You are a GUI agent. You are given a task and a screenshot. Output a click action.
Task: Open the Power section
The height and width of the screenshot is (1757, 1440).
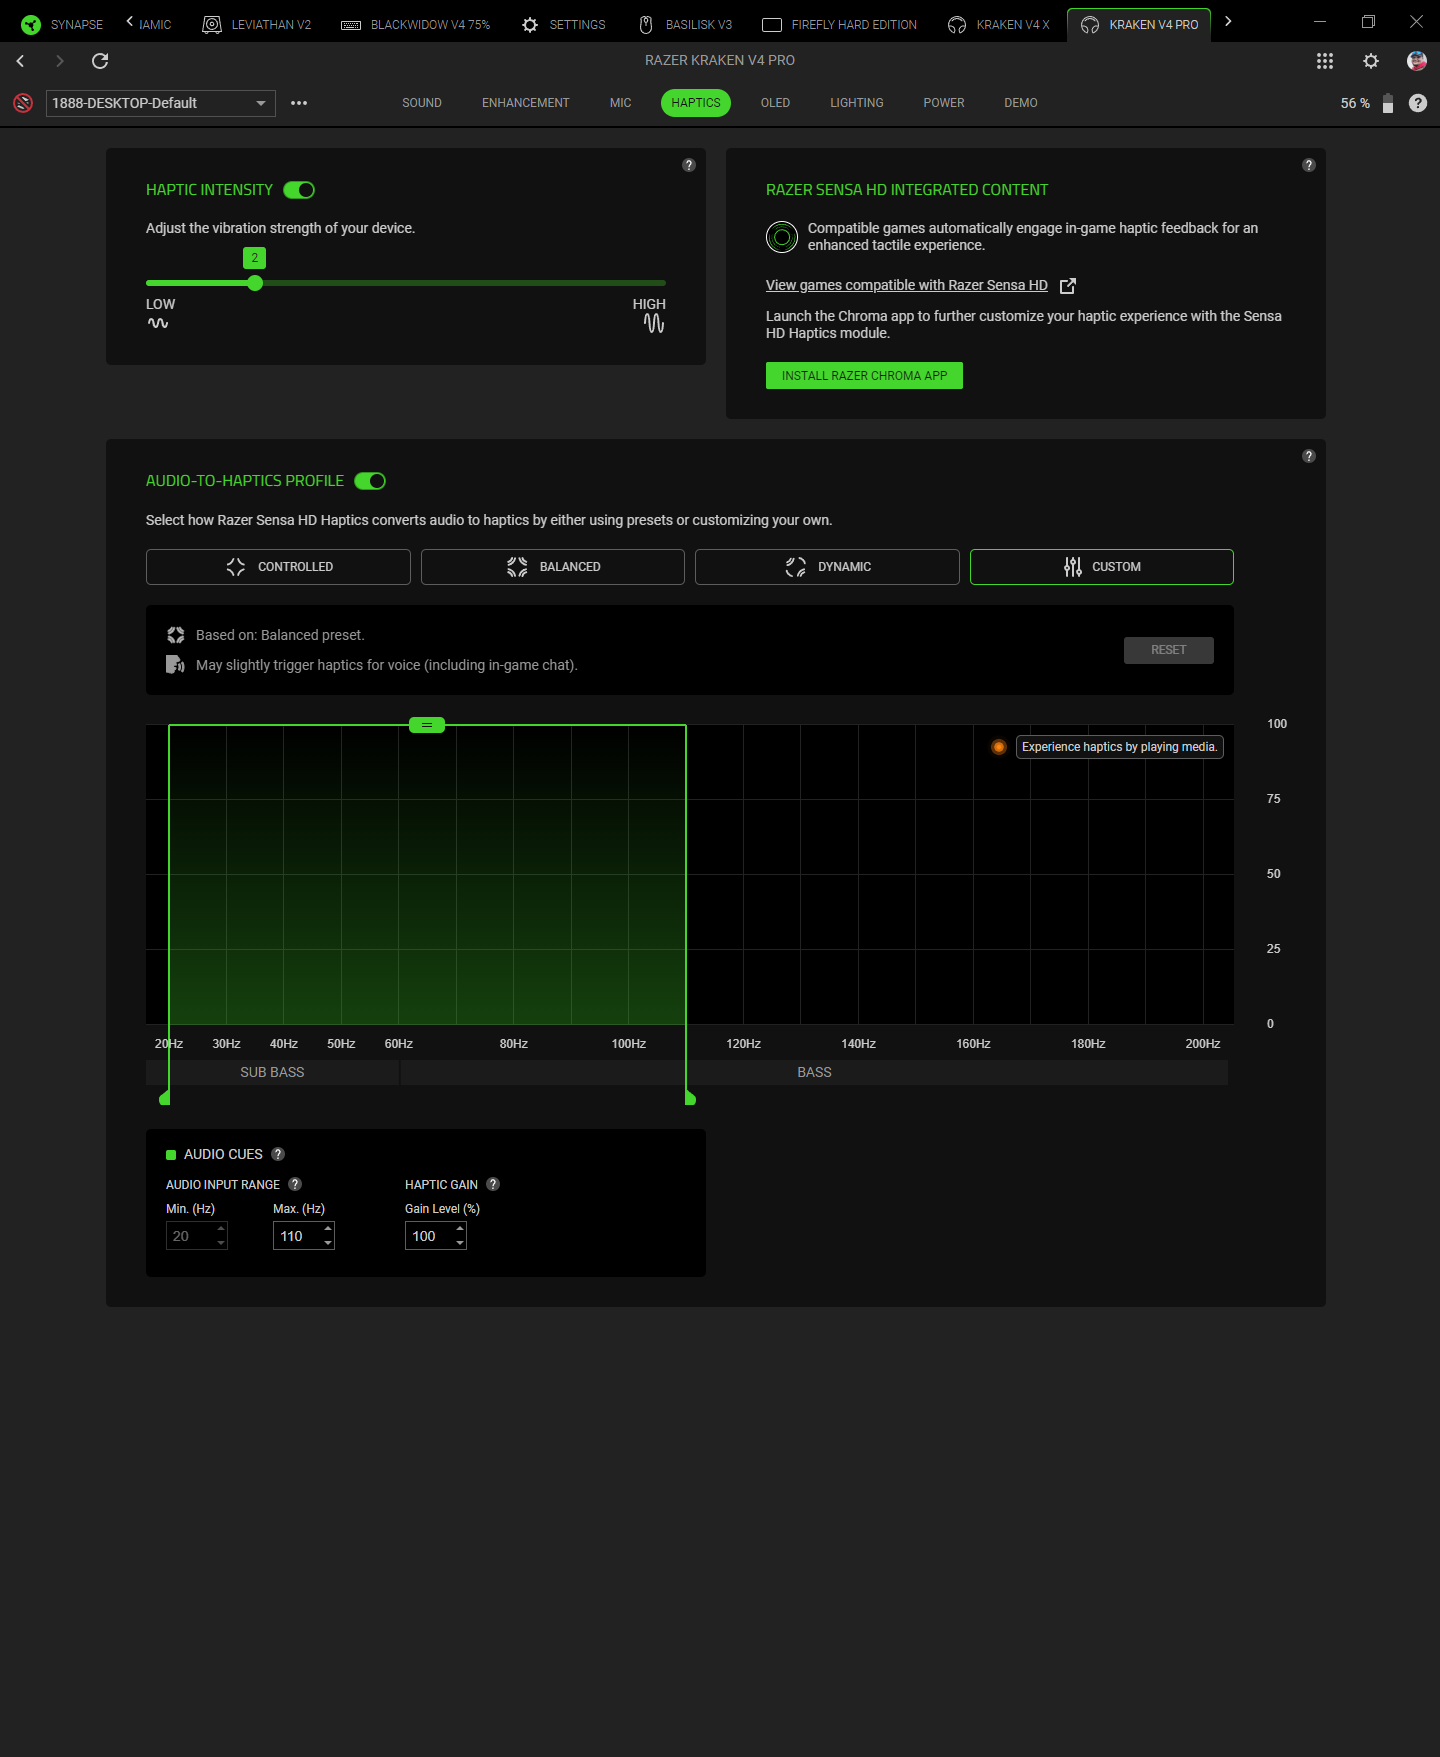[x=944, y=103]
